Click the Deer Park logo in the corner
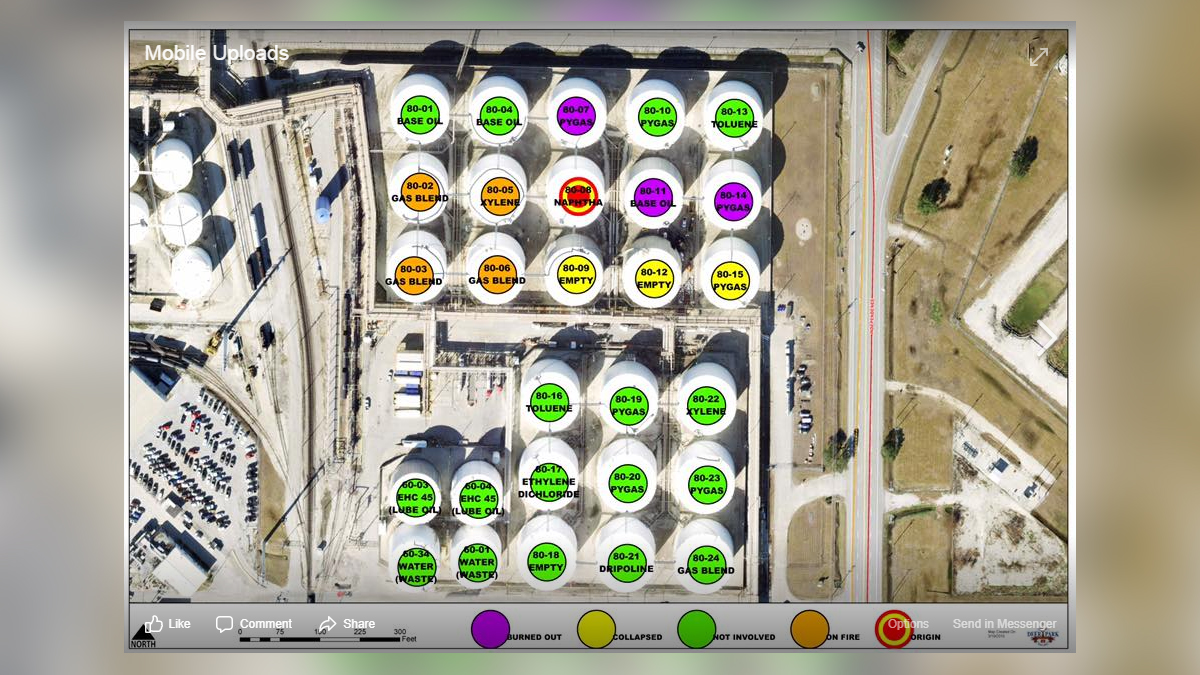 [1045, 638]
